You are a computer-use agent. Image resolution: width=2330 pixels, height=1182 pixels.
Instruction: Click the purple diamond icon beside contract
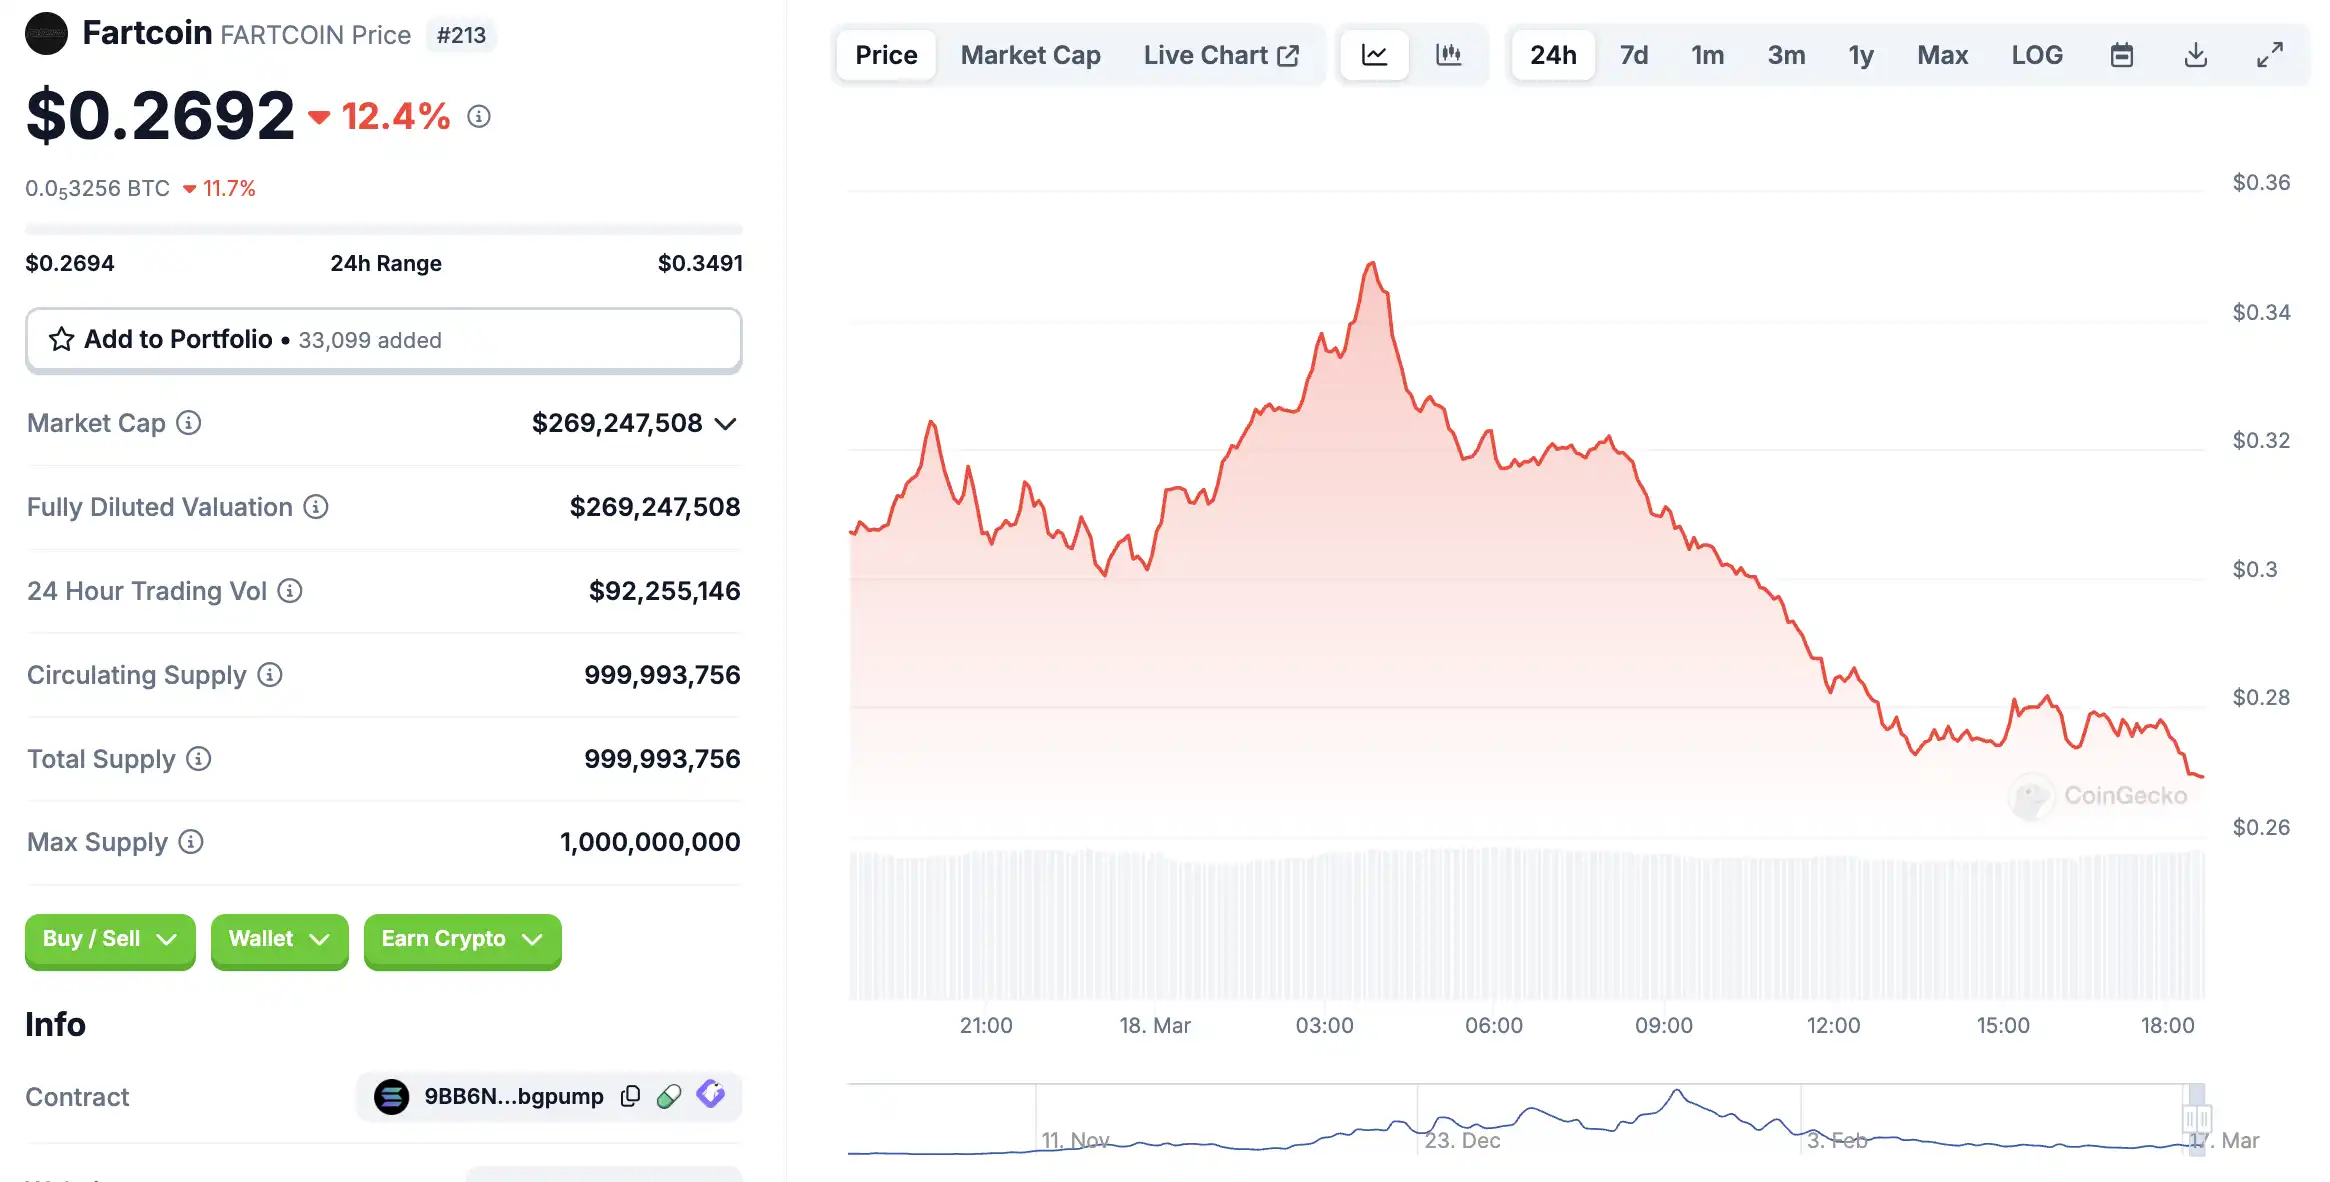(711, 1094)
